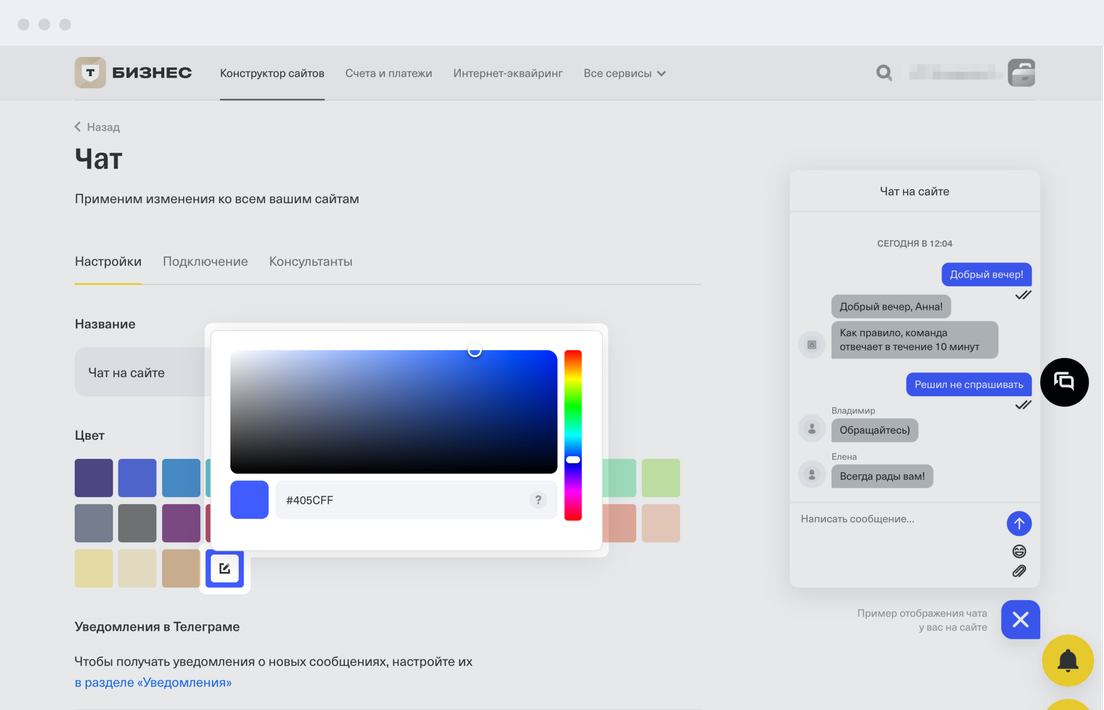Click the Чат на сайте preview header

pyautogui.click(x=915, y=191)
